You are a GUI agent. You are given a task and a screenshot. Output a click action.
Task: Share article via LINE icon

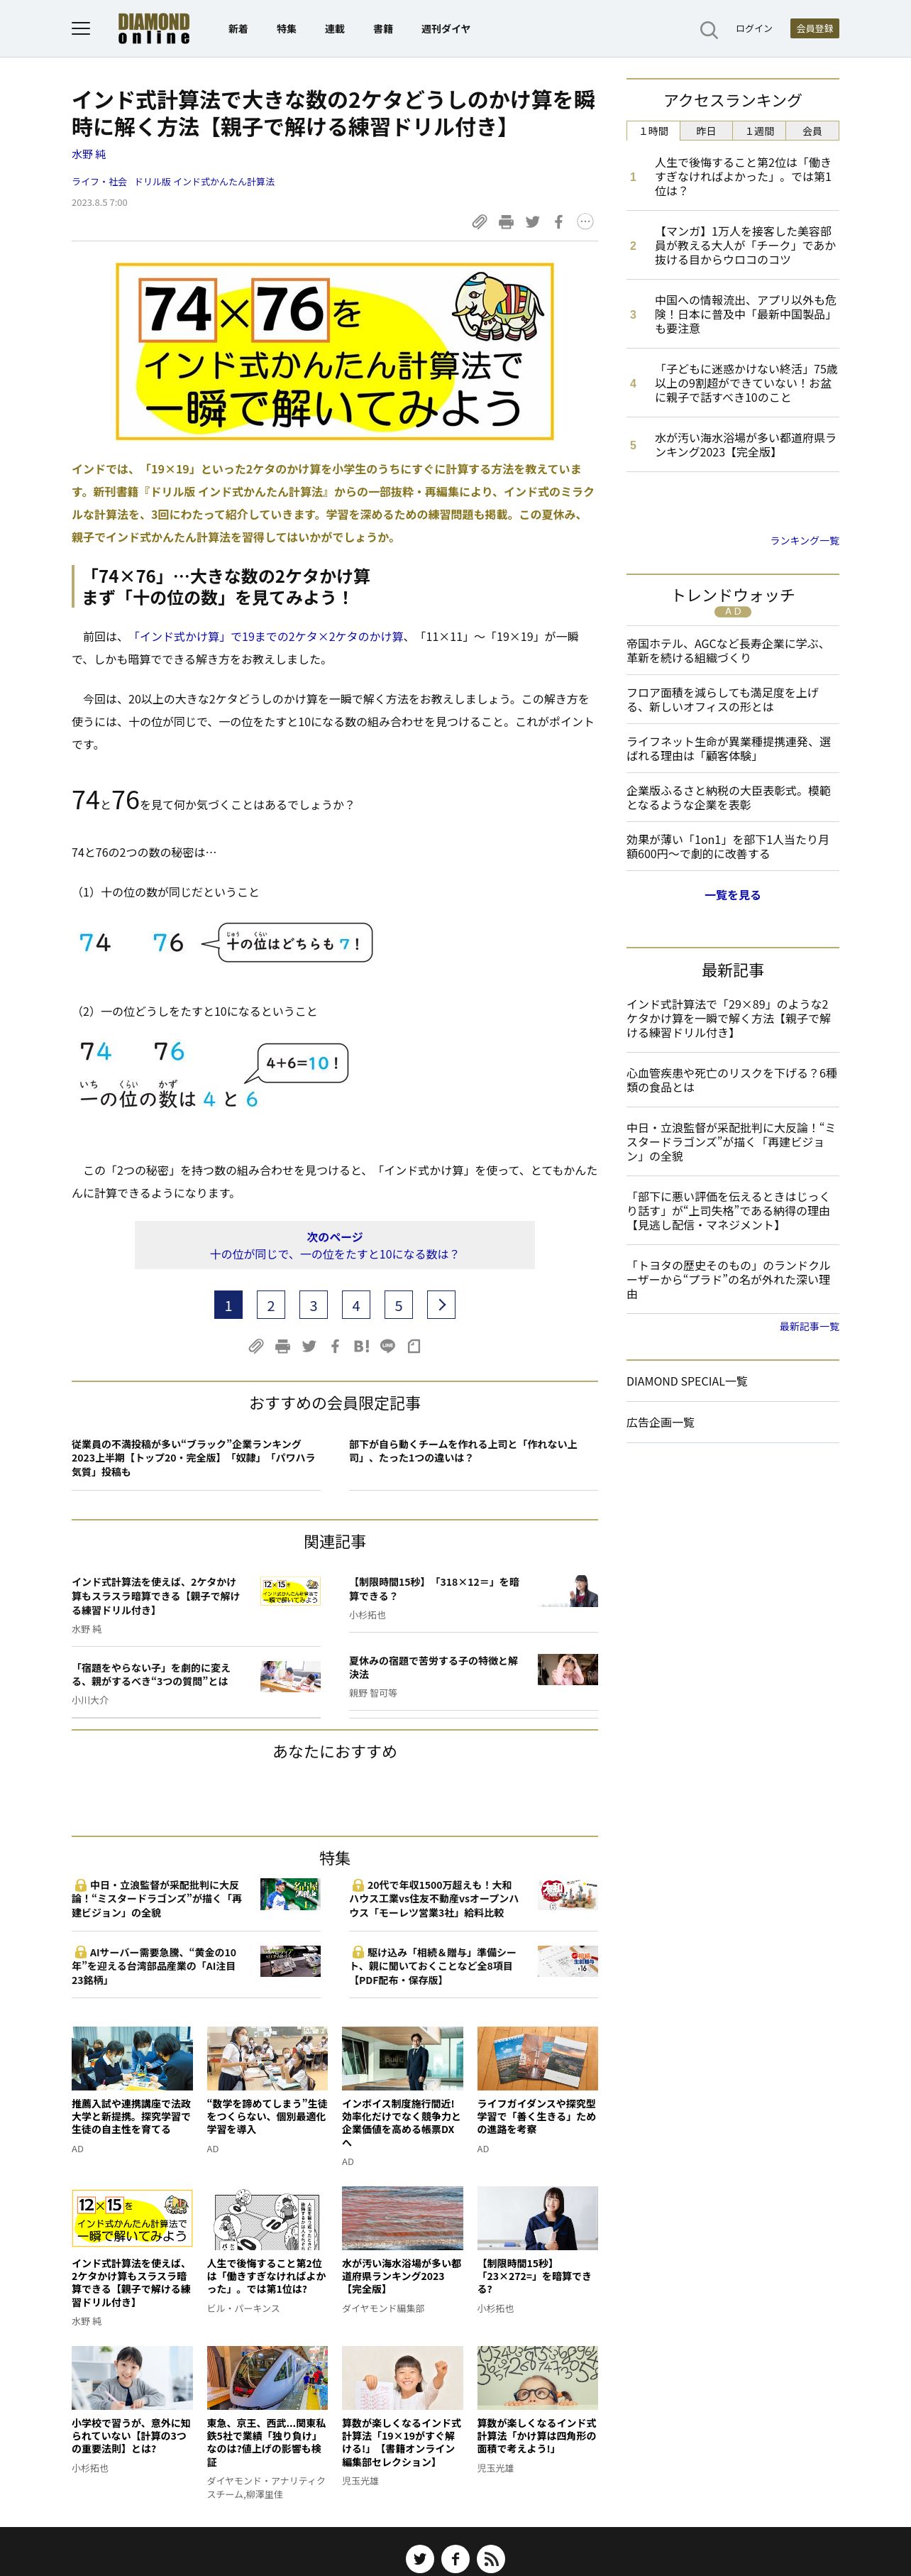click(388, 1346)
